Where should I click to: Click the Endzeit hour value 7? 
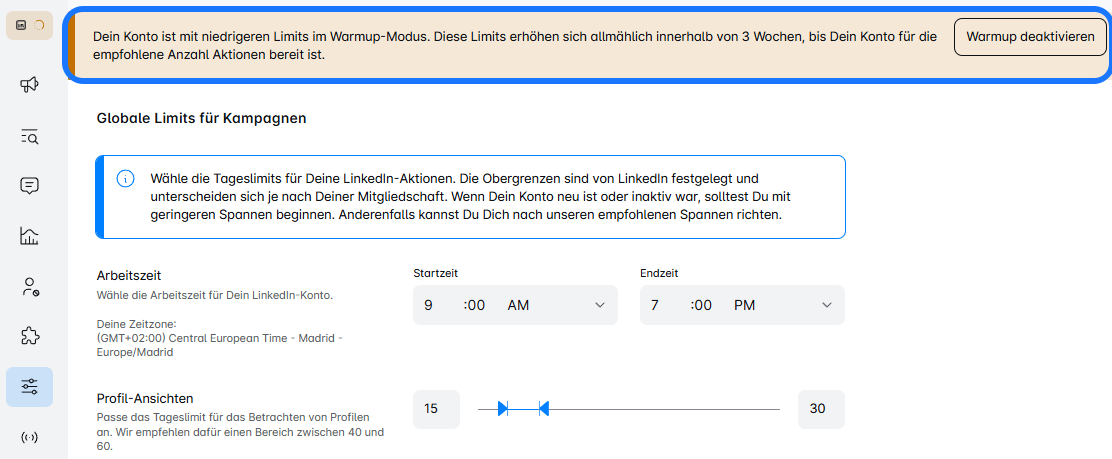(x=655, y=305)
